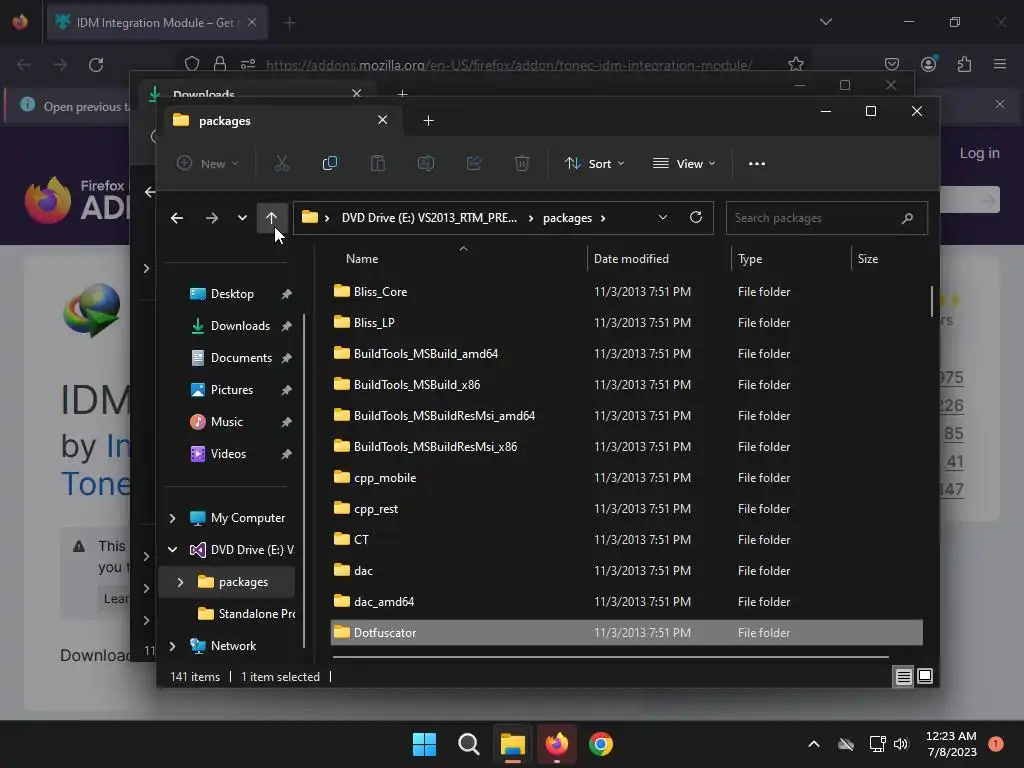Click packages breadcrumb in address bar
This screenshot has height=768, width=1024.
567,218
